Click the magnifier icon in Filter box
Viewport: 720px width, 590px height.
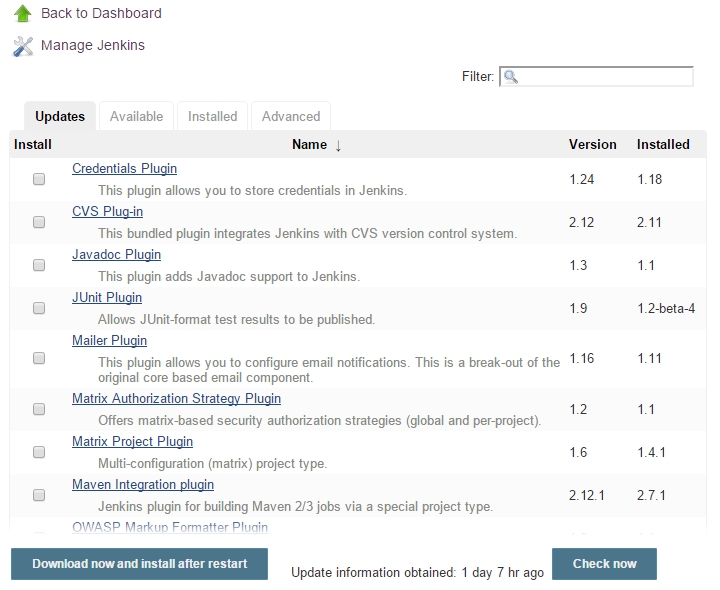point(510,77)
